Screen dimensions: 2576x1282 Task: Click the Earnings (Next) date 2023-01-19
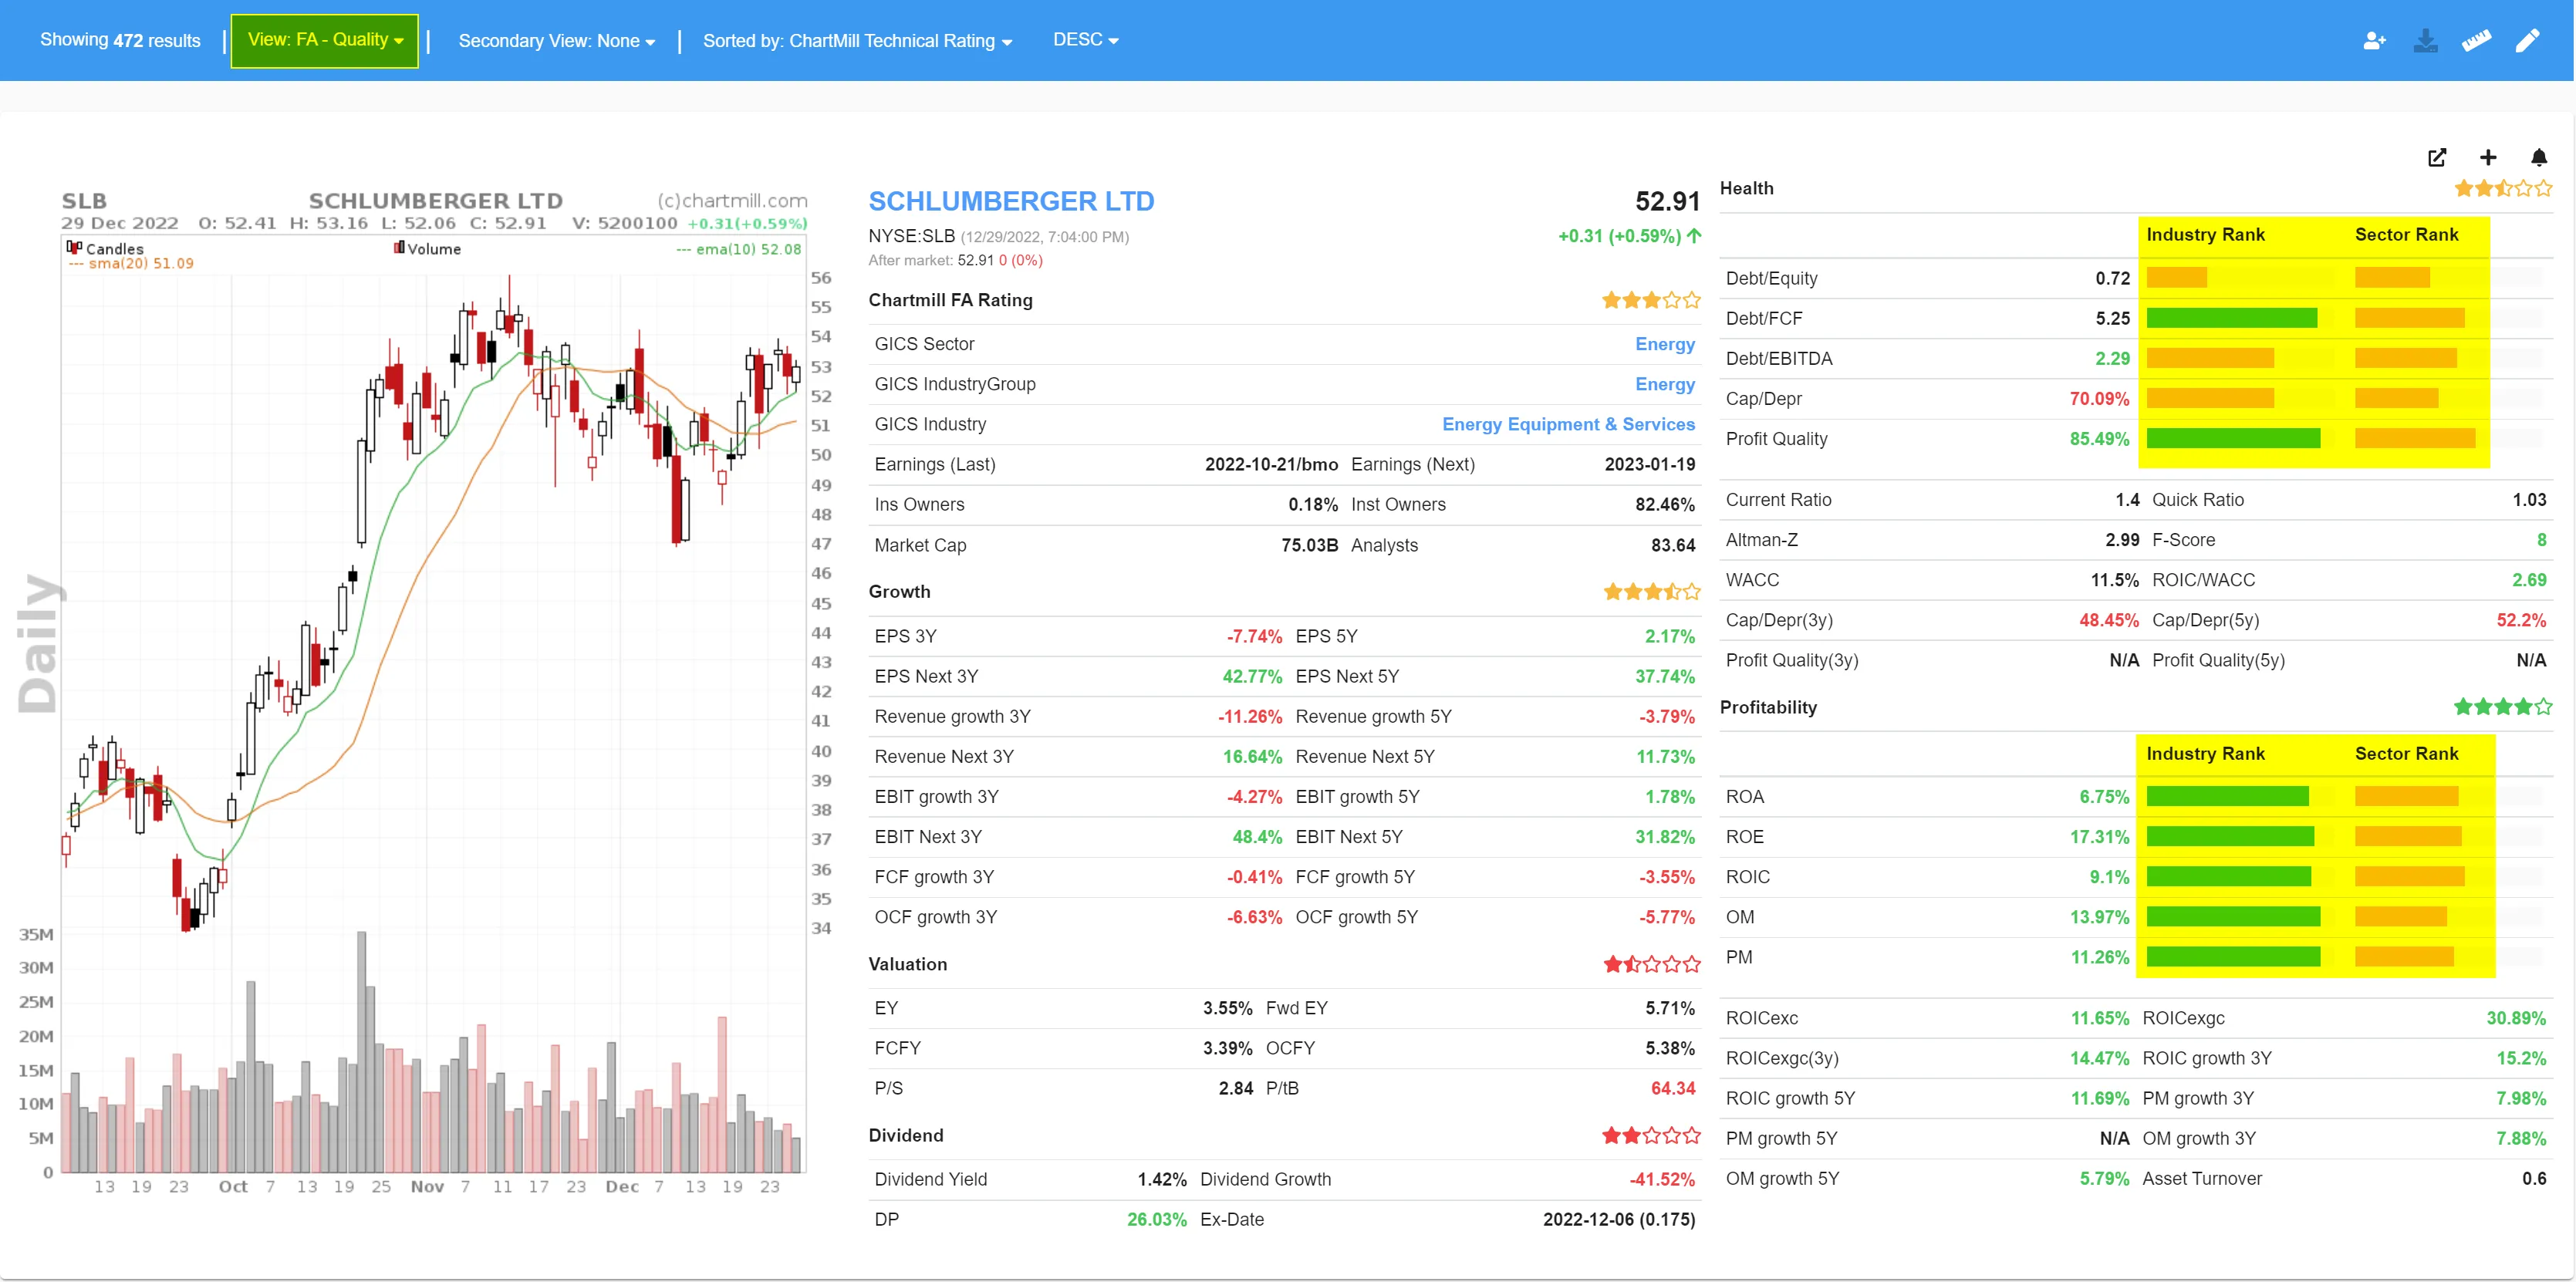[1649, 464]
